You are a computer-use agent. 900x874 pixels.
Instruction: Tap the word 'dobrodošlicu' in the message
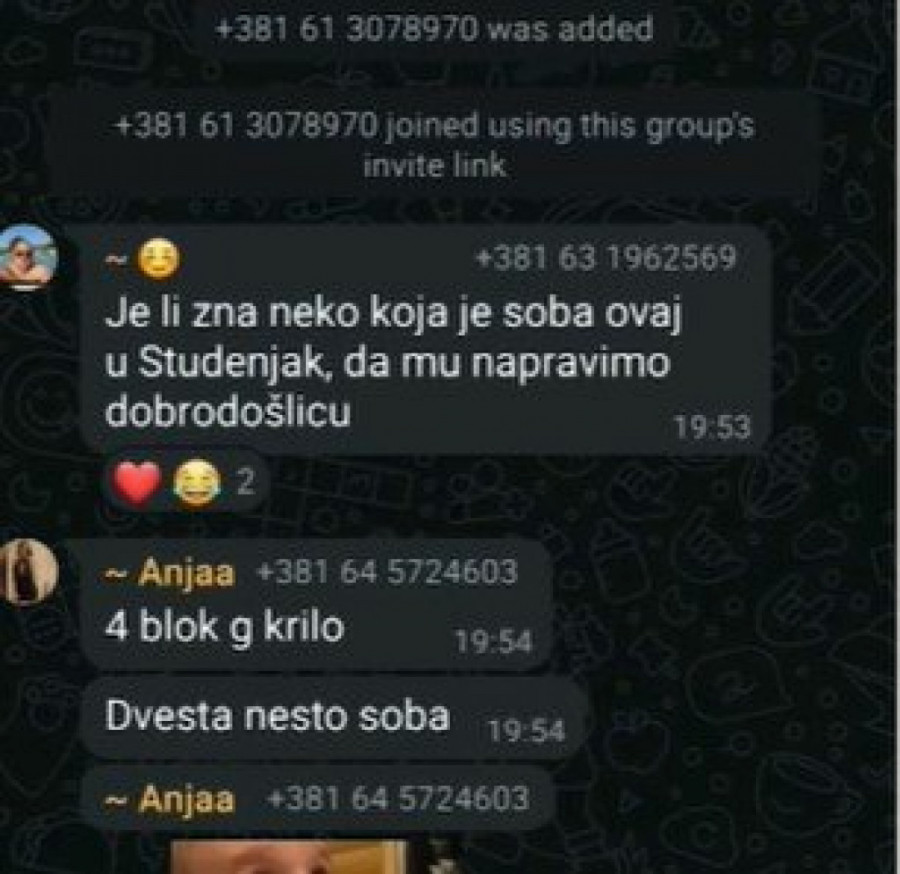(x=228, y=411)
